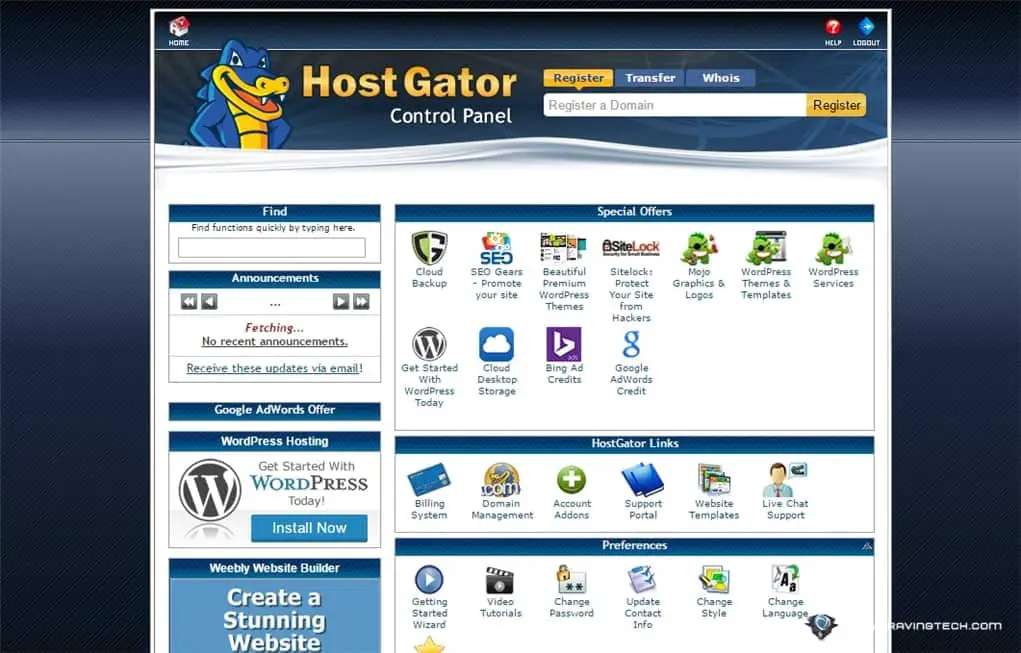Click the WordPress logo in hosting box

click(210, 490)
